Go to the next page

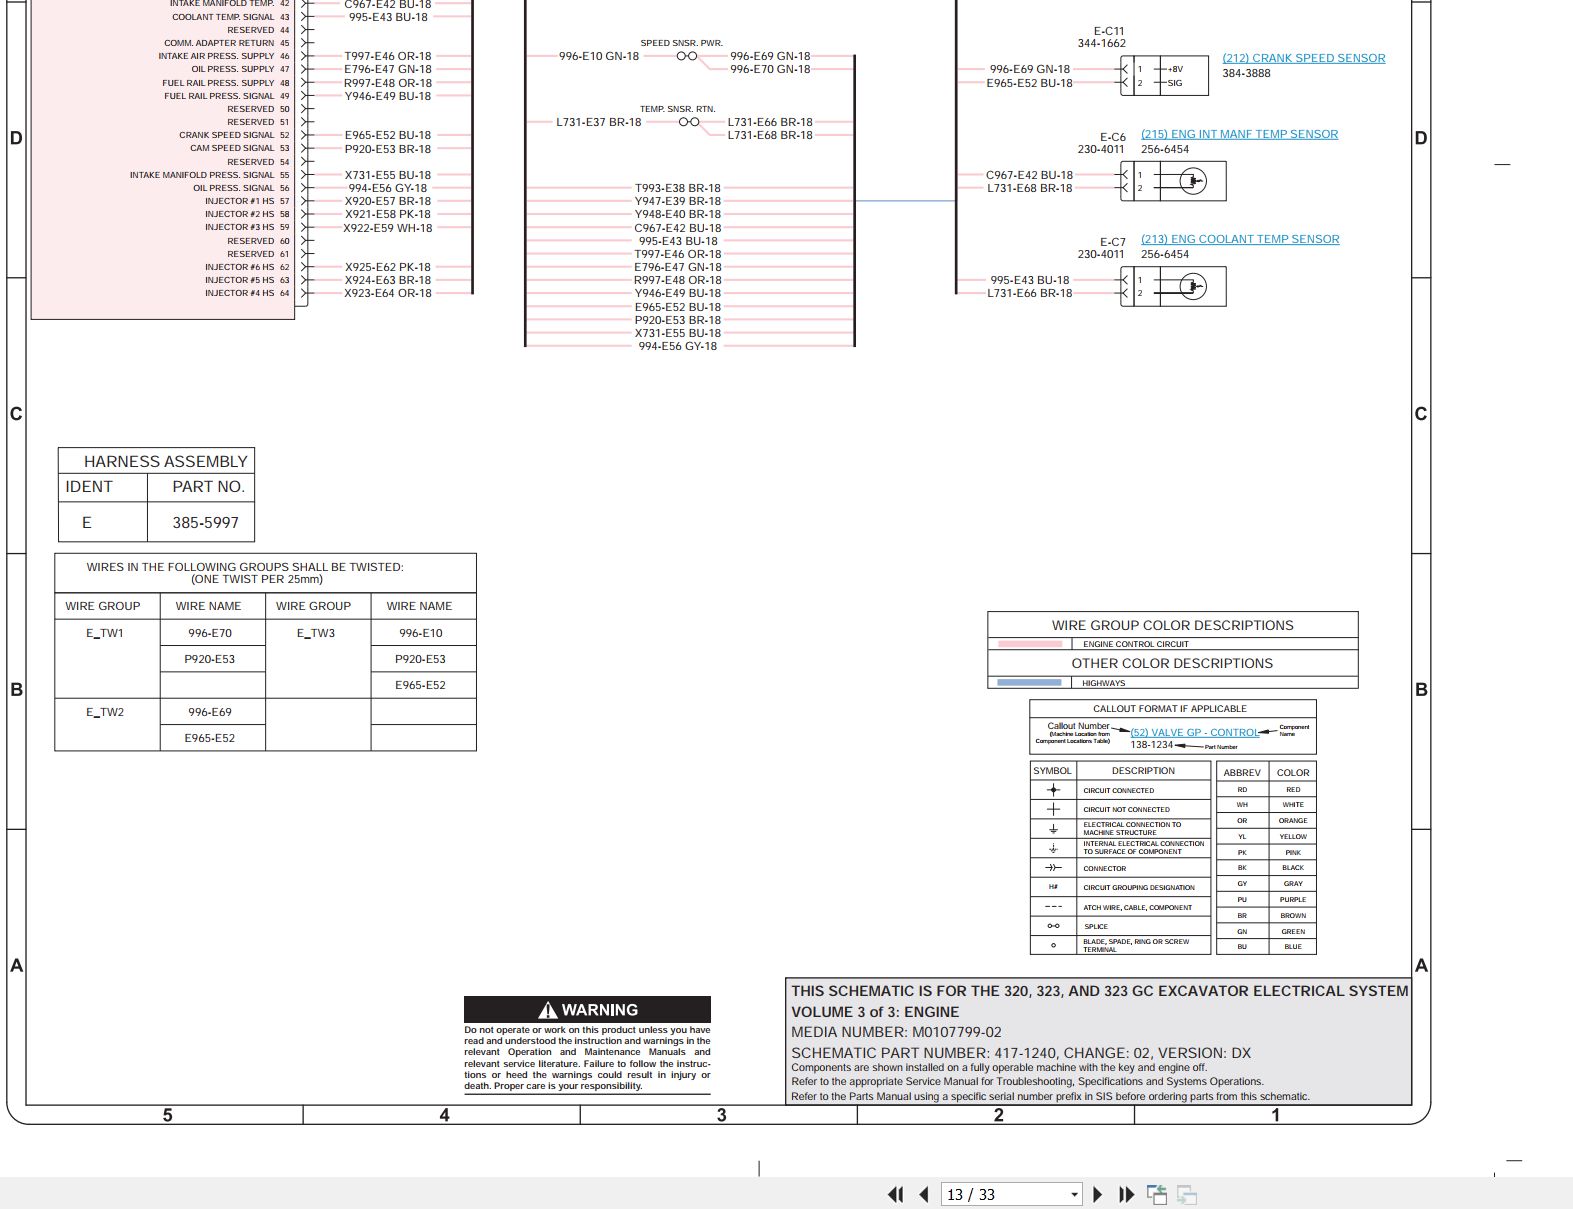pyautogui.click(x=1098, y=1194)
